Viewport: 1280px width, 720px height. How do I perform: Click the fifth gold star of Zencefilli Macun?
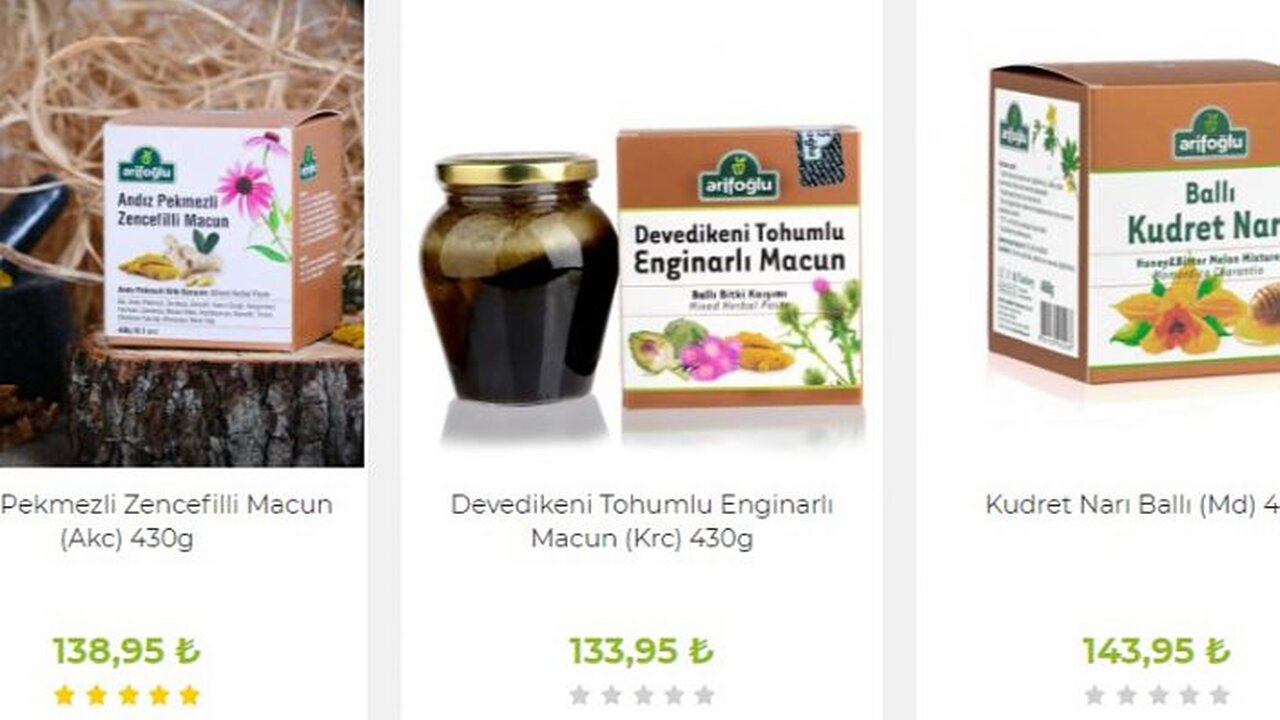tap(189, 695)
